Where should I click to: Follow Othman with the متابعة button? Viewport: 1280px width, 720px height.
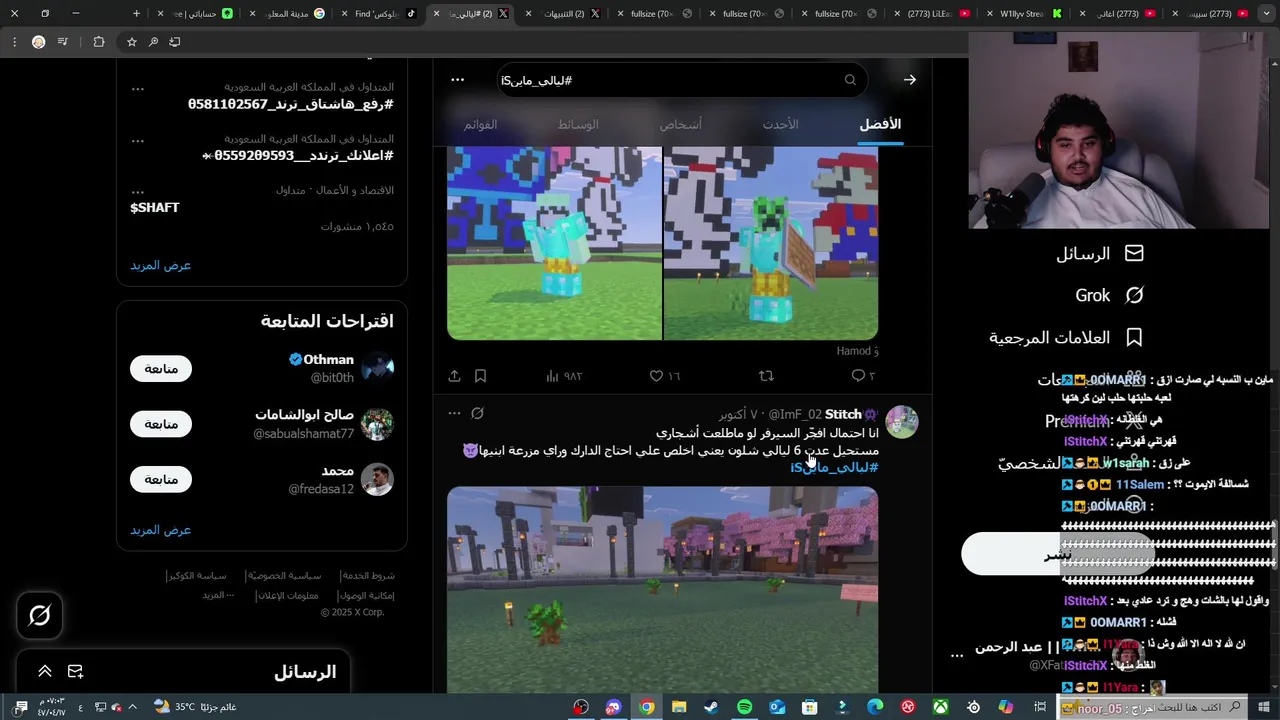(x=161, y=369)
